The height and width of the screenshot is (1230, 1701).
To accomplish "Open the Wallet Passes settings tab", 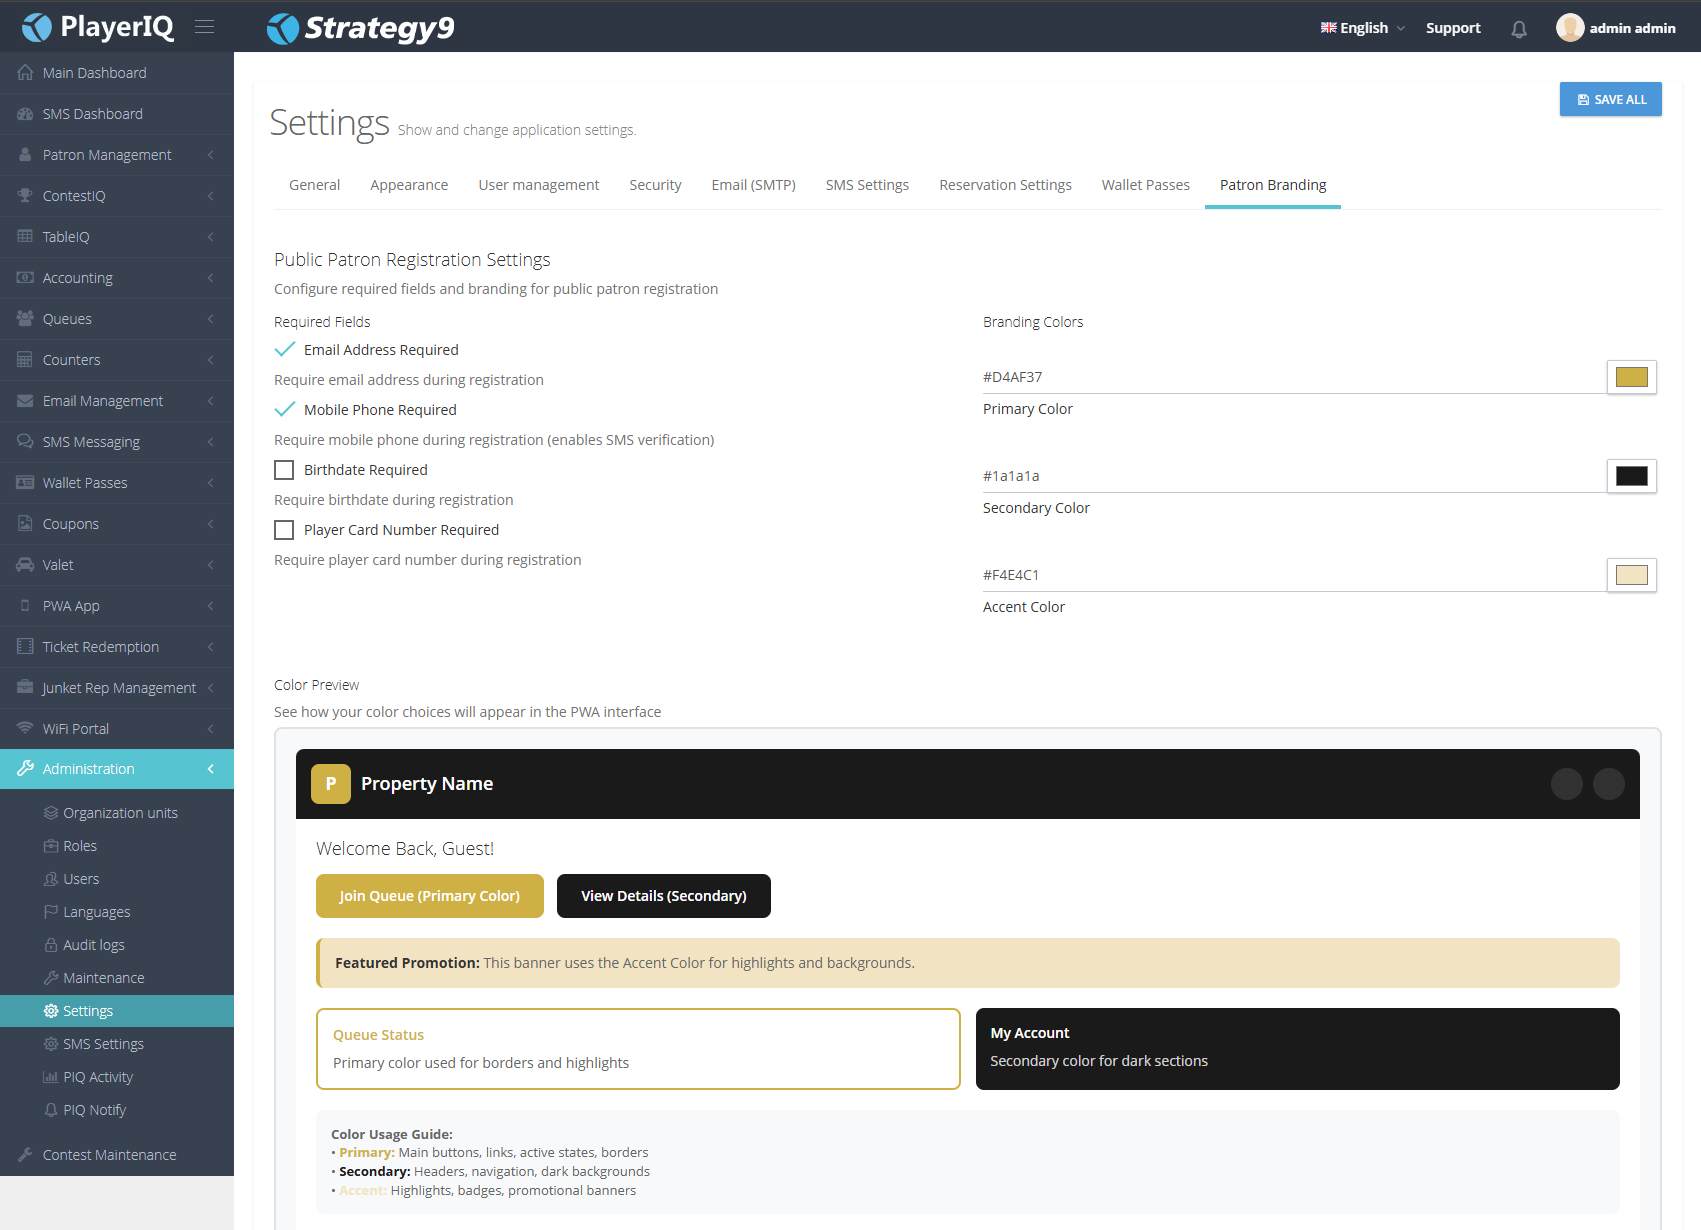I will (x=1145, y=185).
